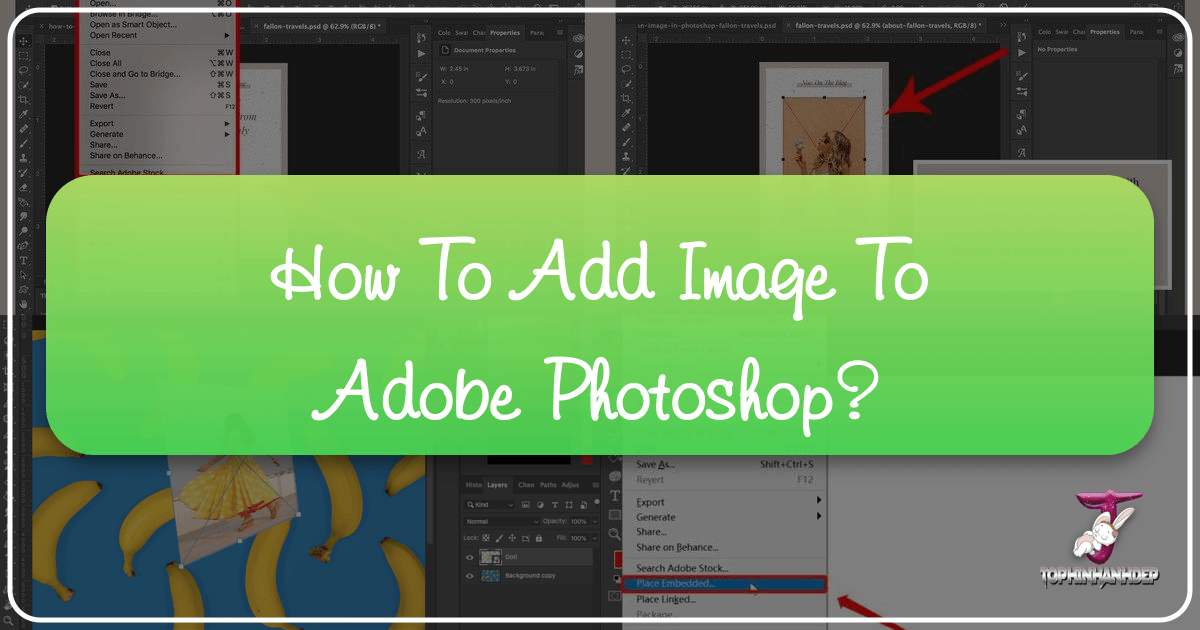Click Search Adobe Stock in the File menu
This screenshot has width=1200, height=630.
pyautogui.click(x=682, y=567)
